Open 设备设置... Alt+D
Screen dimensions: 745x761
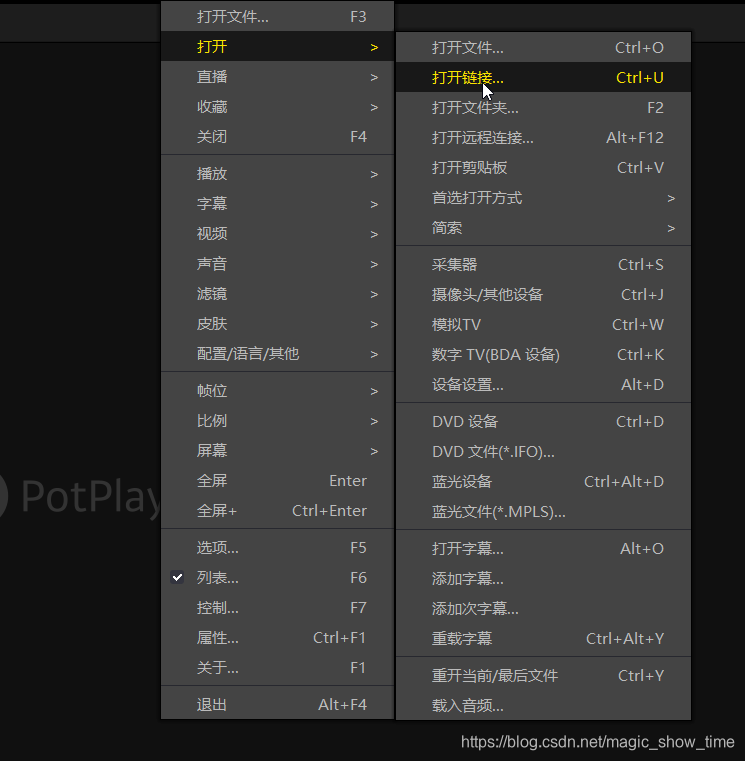click(544, 385)
